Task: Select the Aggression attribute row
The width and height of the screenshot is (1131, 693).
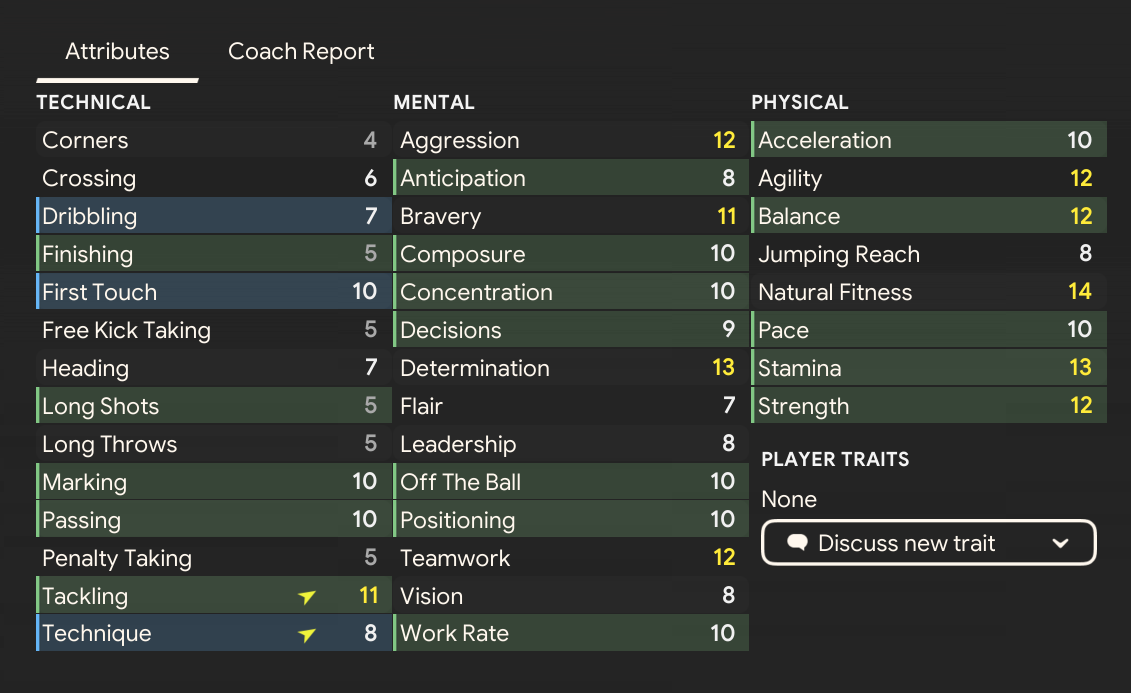Action: pos(570,141)
